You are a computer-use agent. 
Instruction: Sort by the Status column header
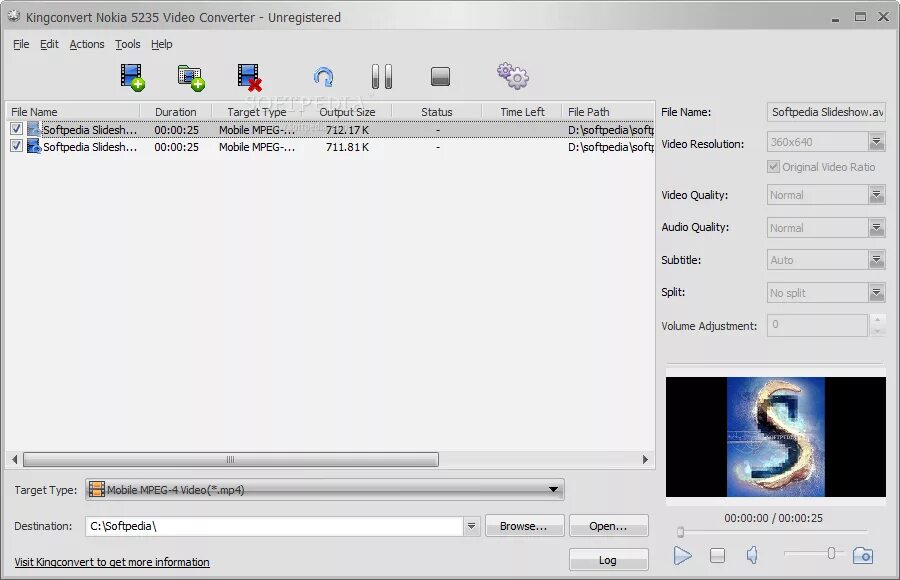[x=437, y=112]
